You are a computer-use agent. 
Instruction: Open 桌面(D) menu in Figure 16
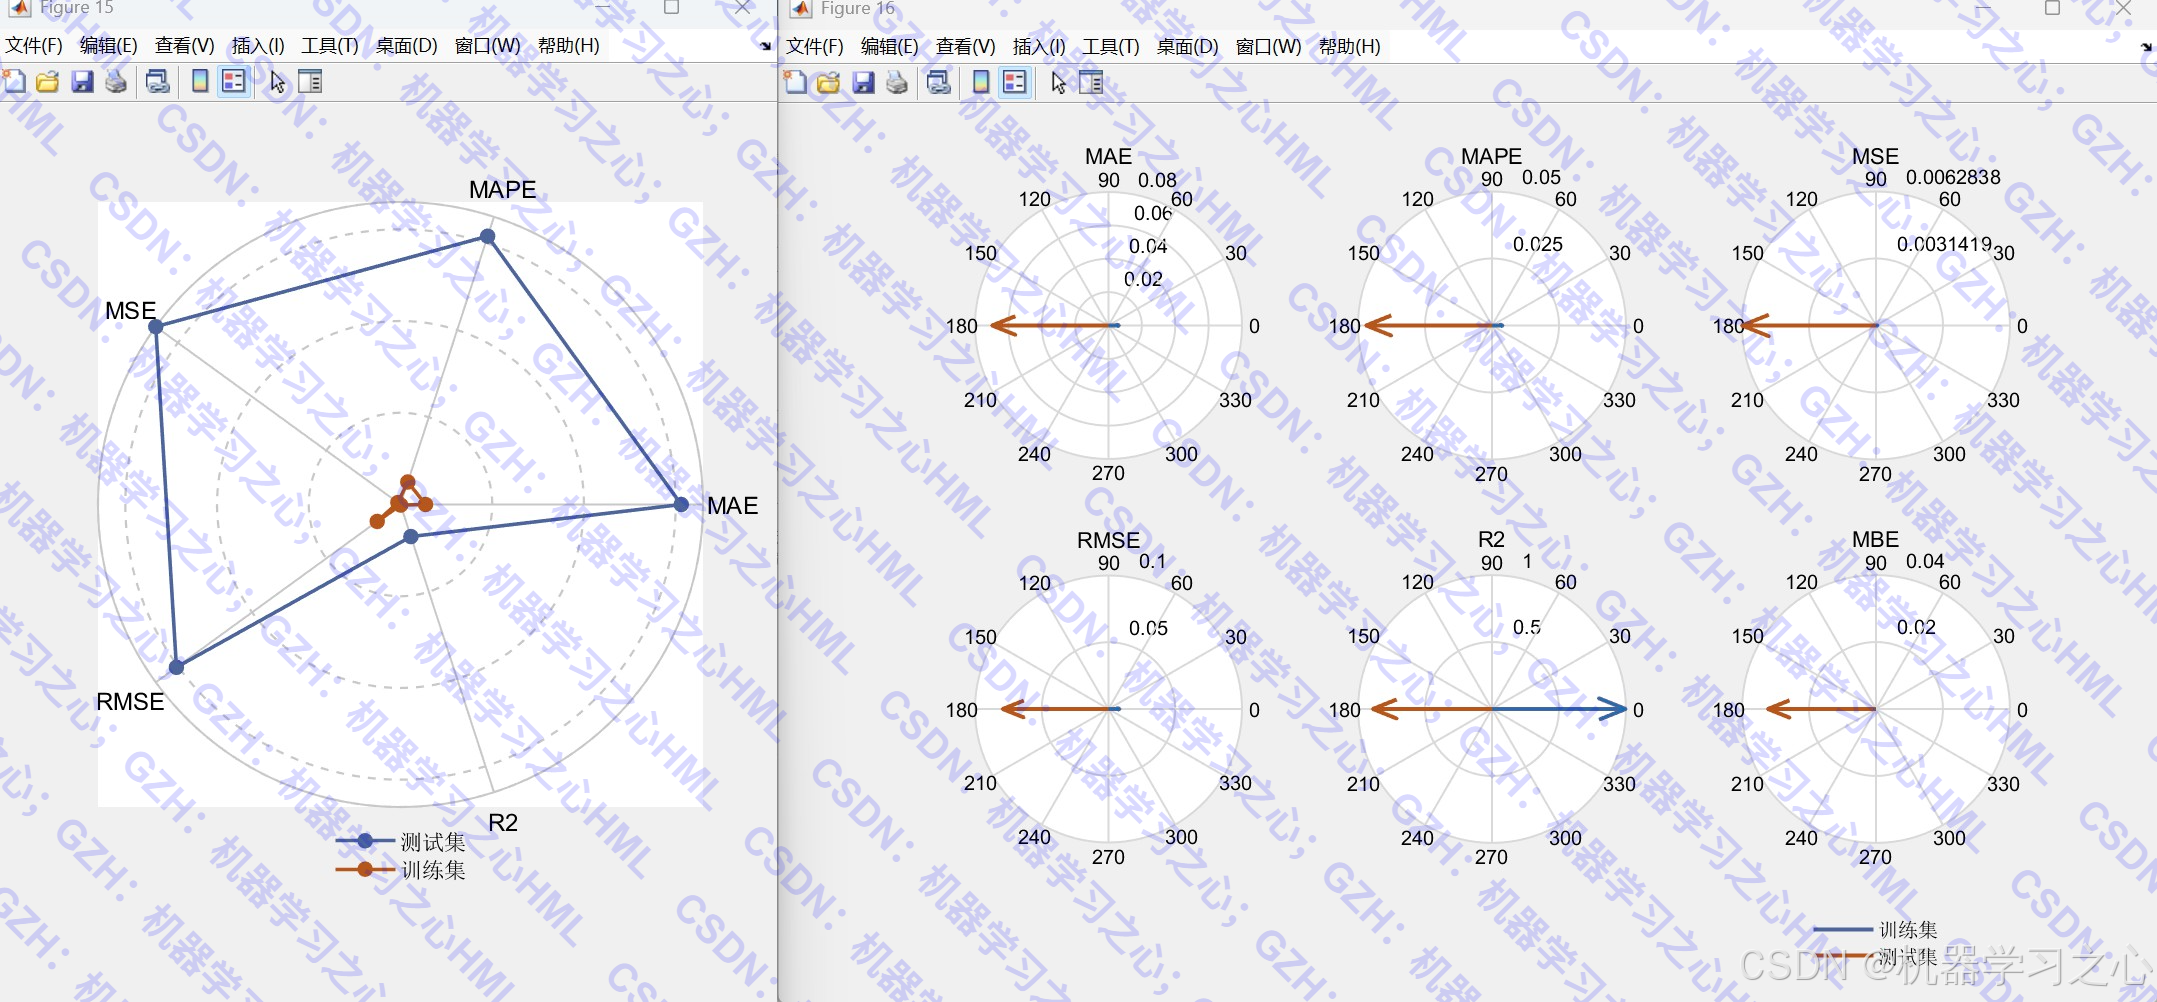tap(1187, 46)
